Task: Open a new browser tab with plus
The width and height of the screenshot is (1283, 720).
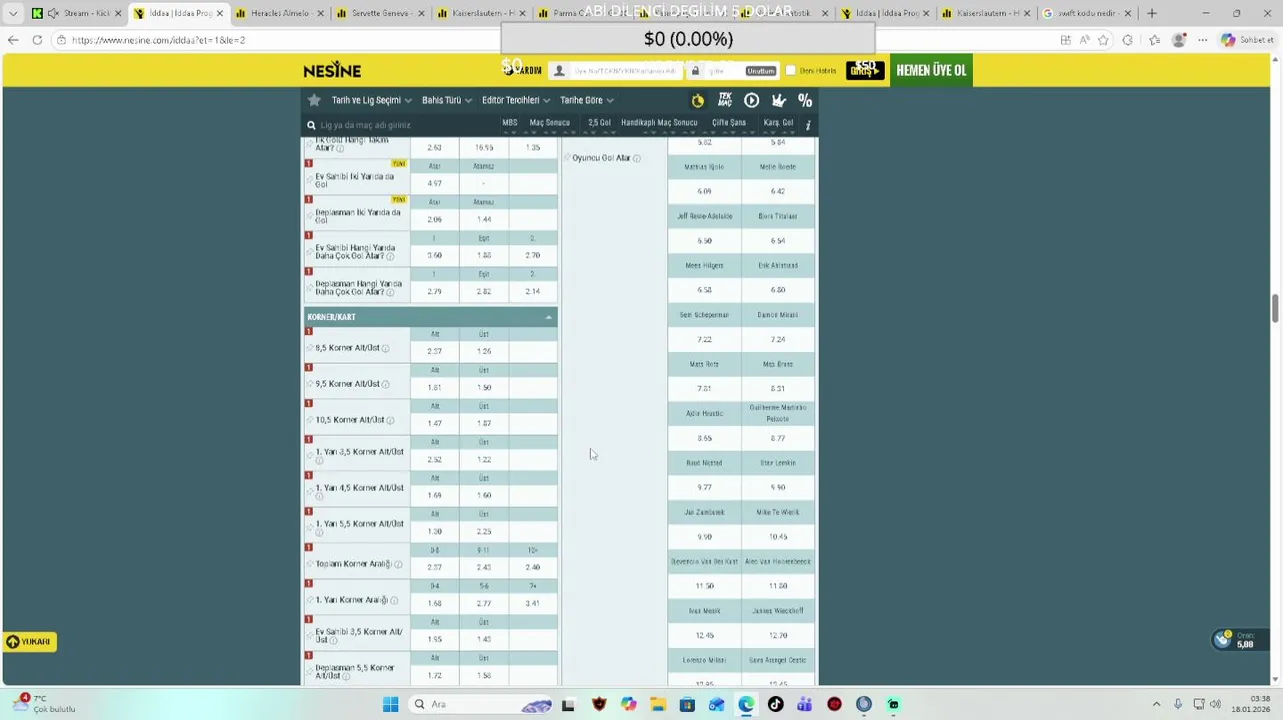Action: click(1152, 13)
